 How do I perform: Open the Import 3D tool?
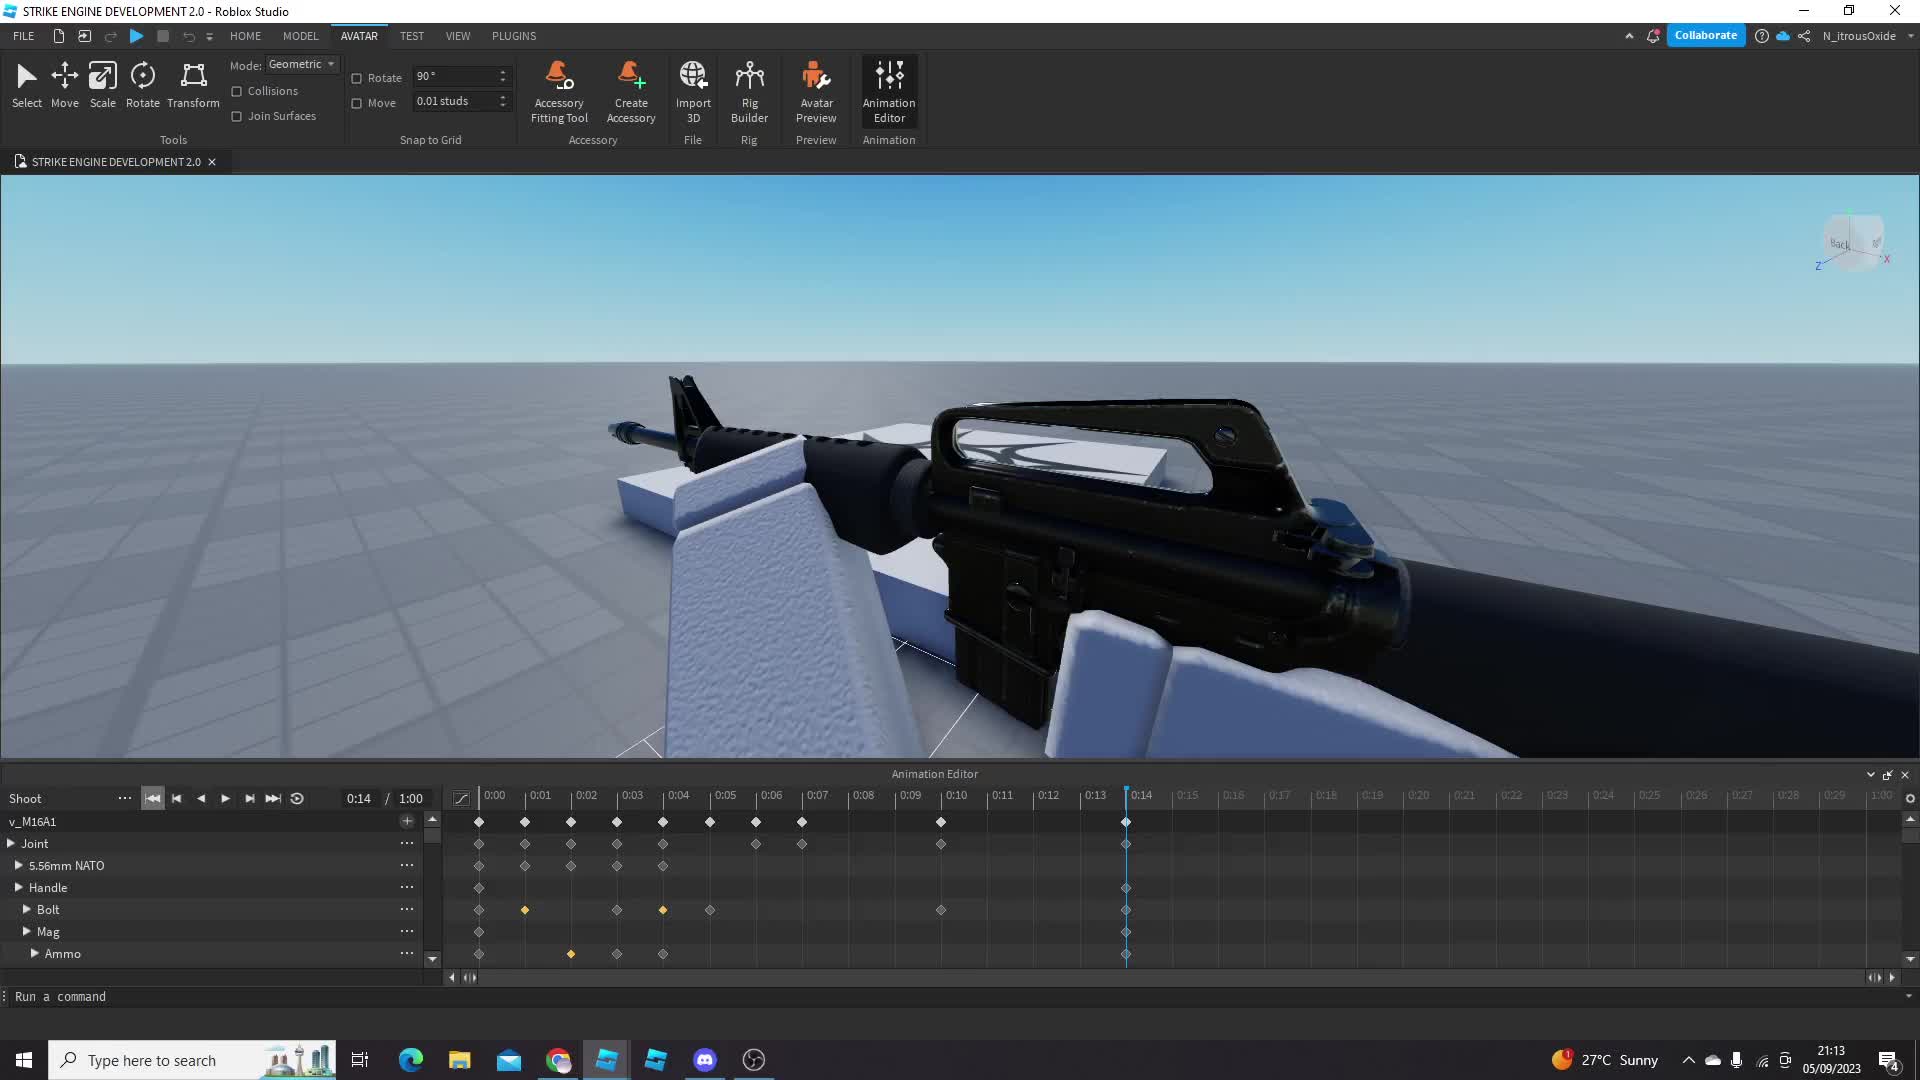pyautogui.click(x=693, y=90)
